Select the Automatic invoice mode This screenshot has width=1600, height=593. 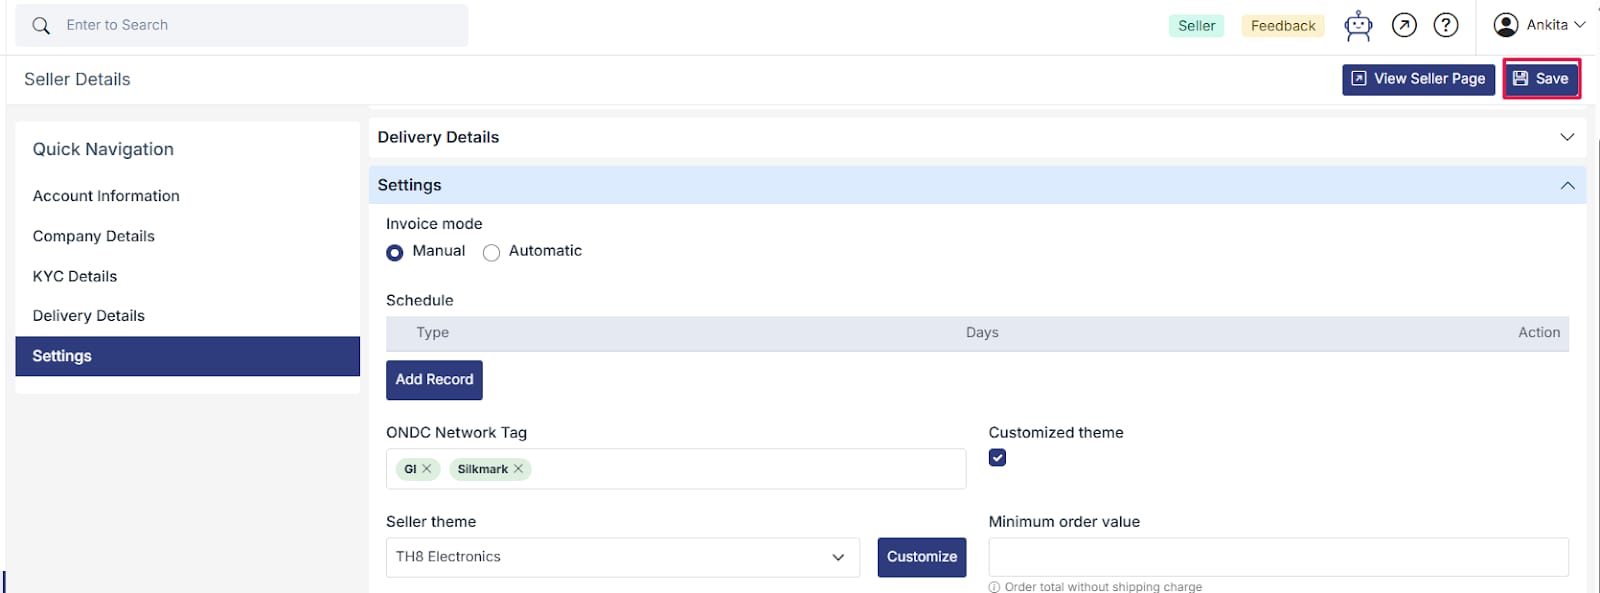(x=491, y=253)
